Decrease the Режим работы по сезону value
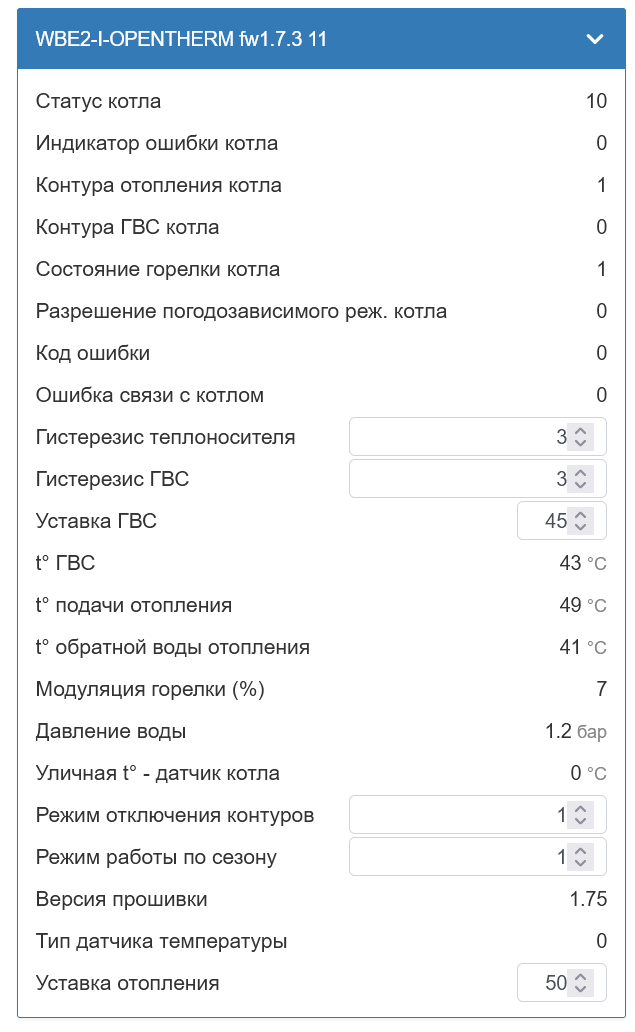Viewport: 635px width, 1032px height. 581,863
